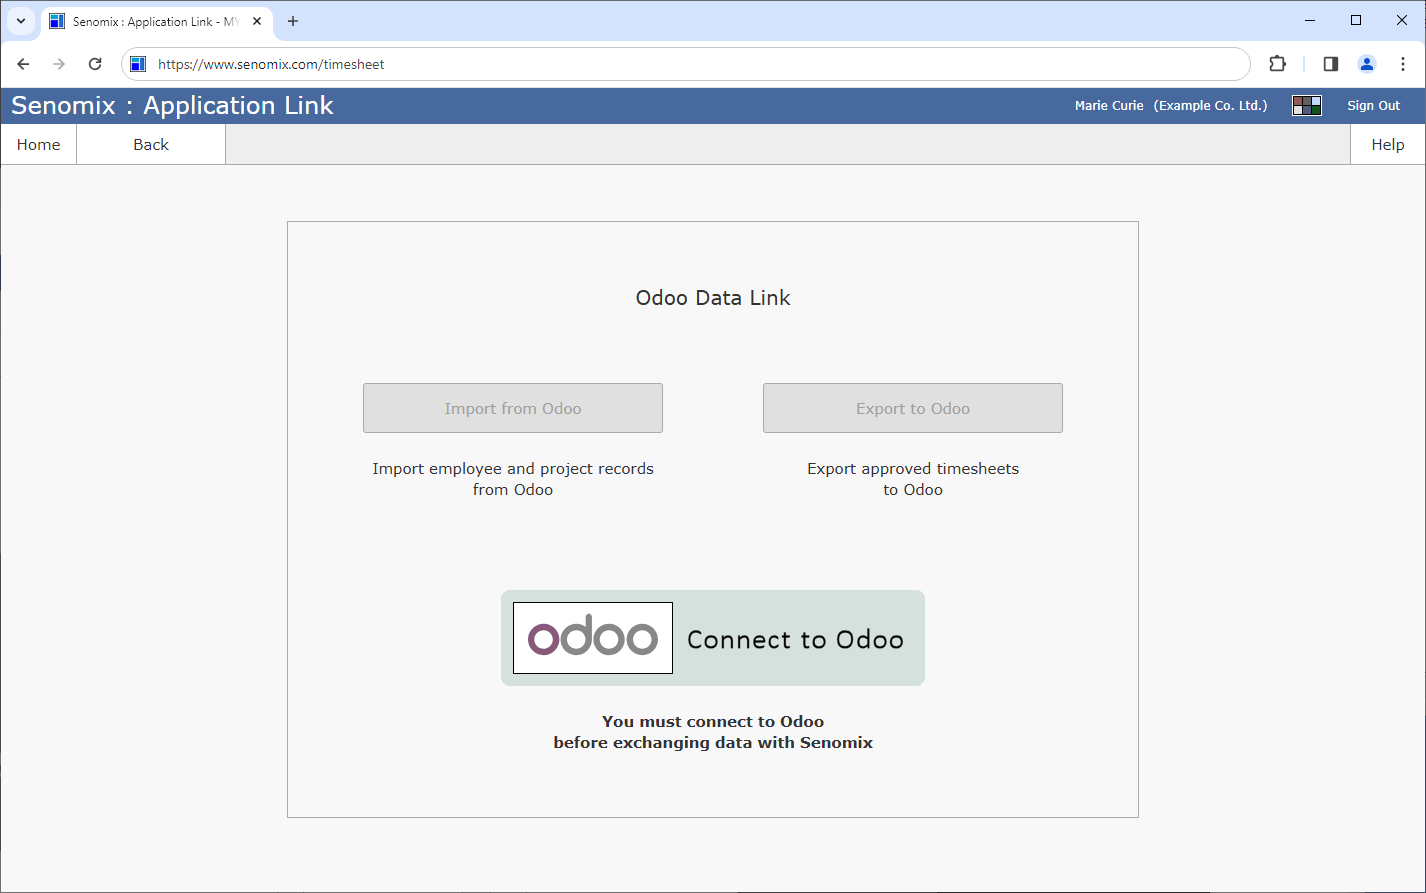
Task: Click the browser forward arrow
Action: [59, 64]
